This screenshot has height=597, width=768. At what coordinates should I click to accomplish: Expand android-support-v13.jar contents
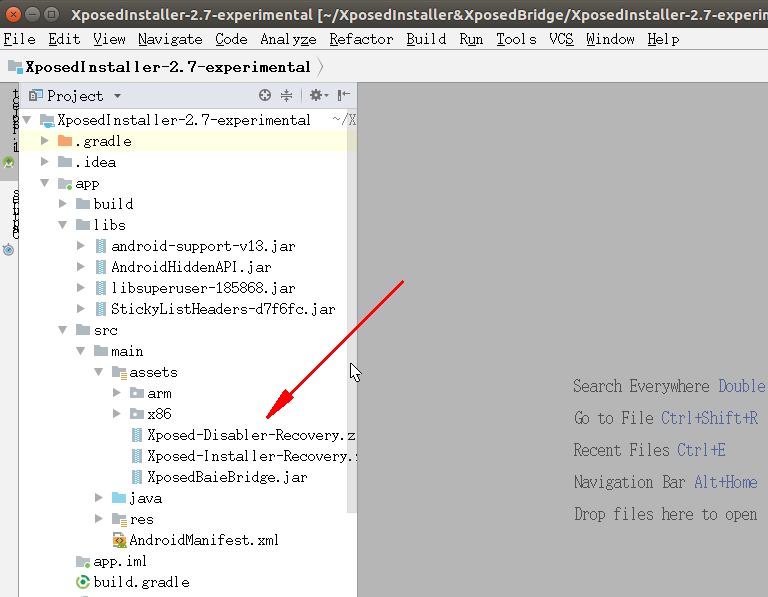[x=81, y=246]
